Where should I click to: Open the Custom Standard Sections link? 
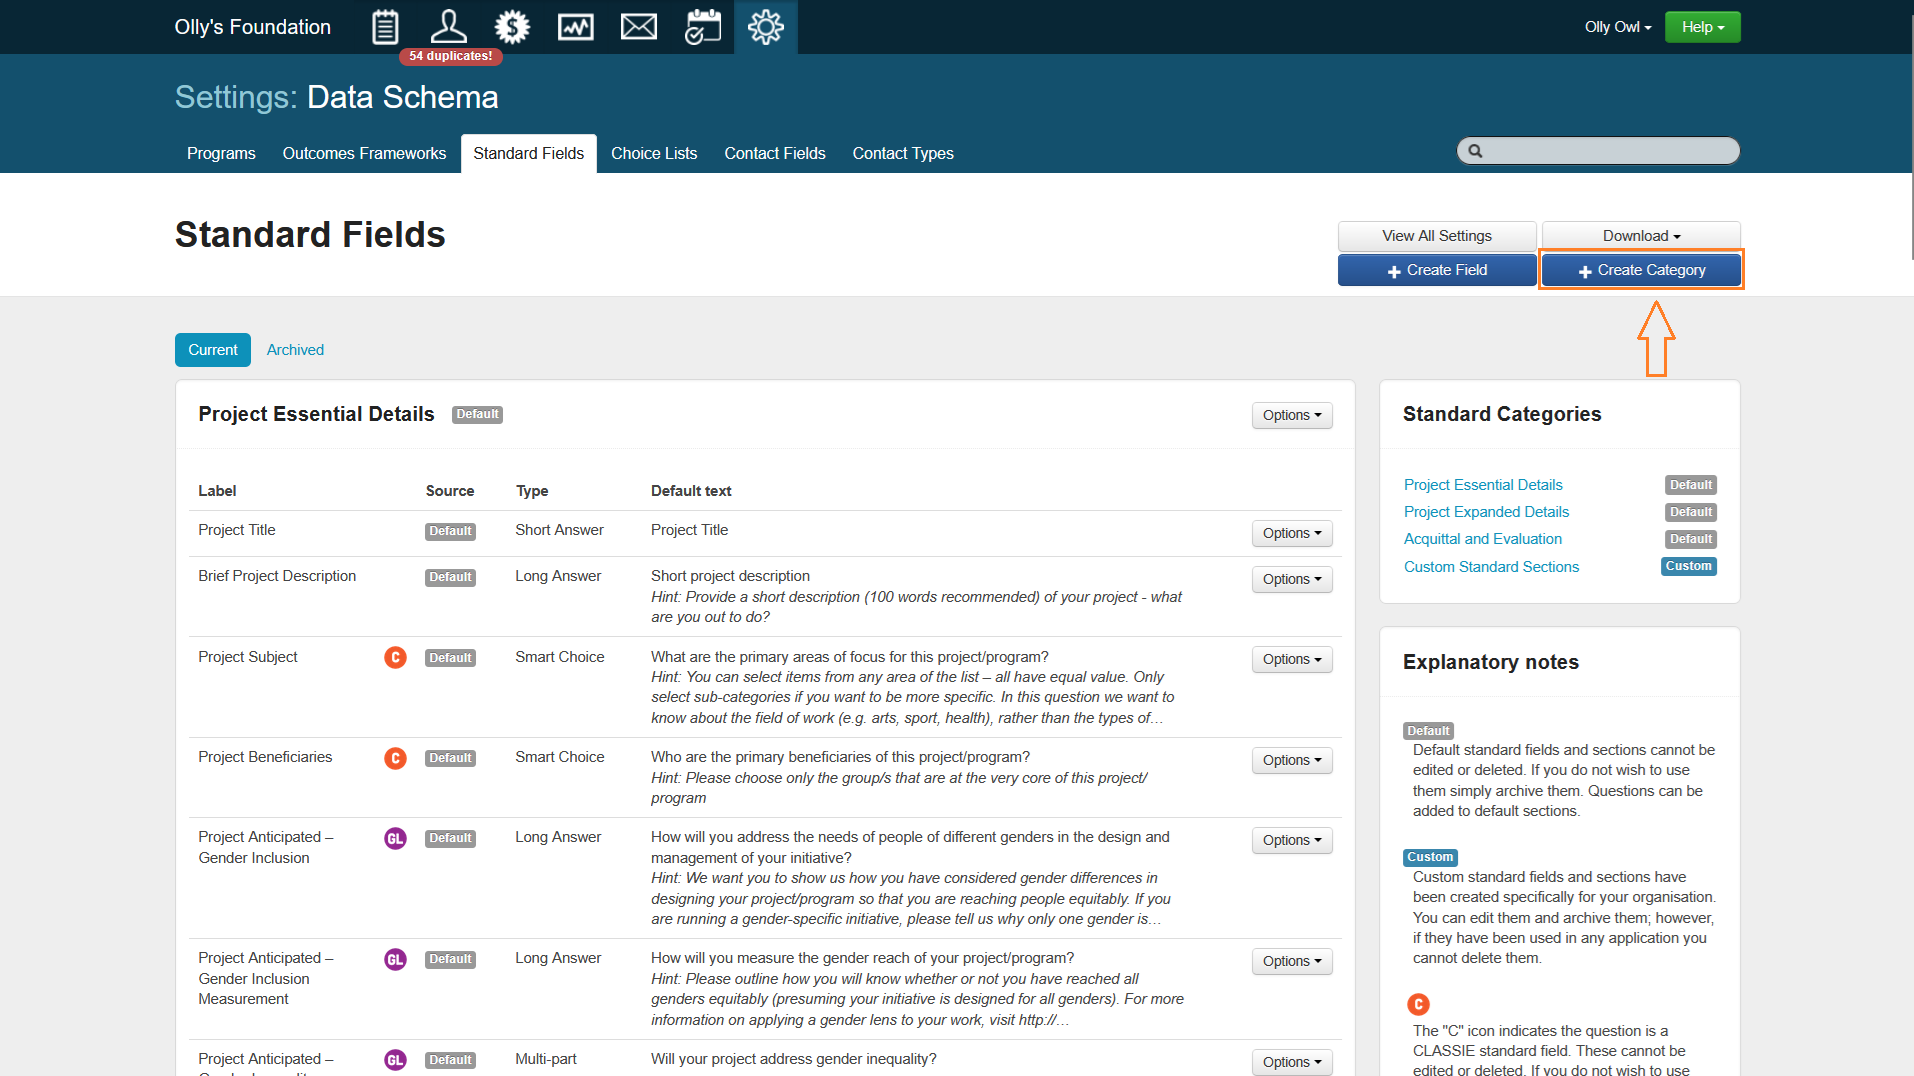click(1491, 567)
